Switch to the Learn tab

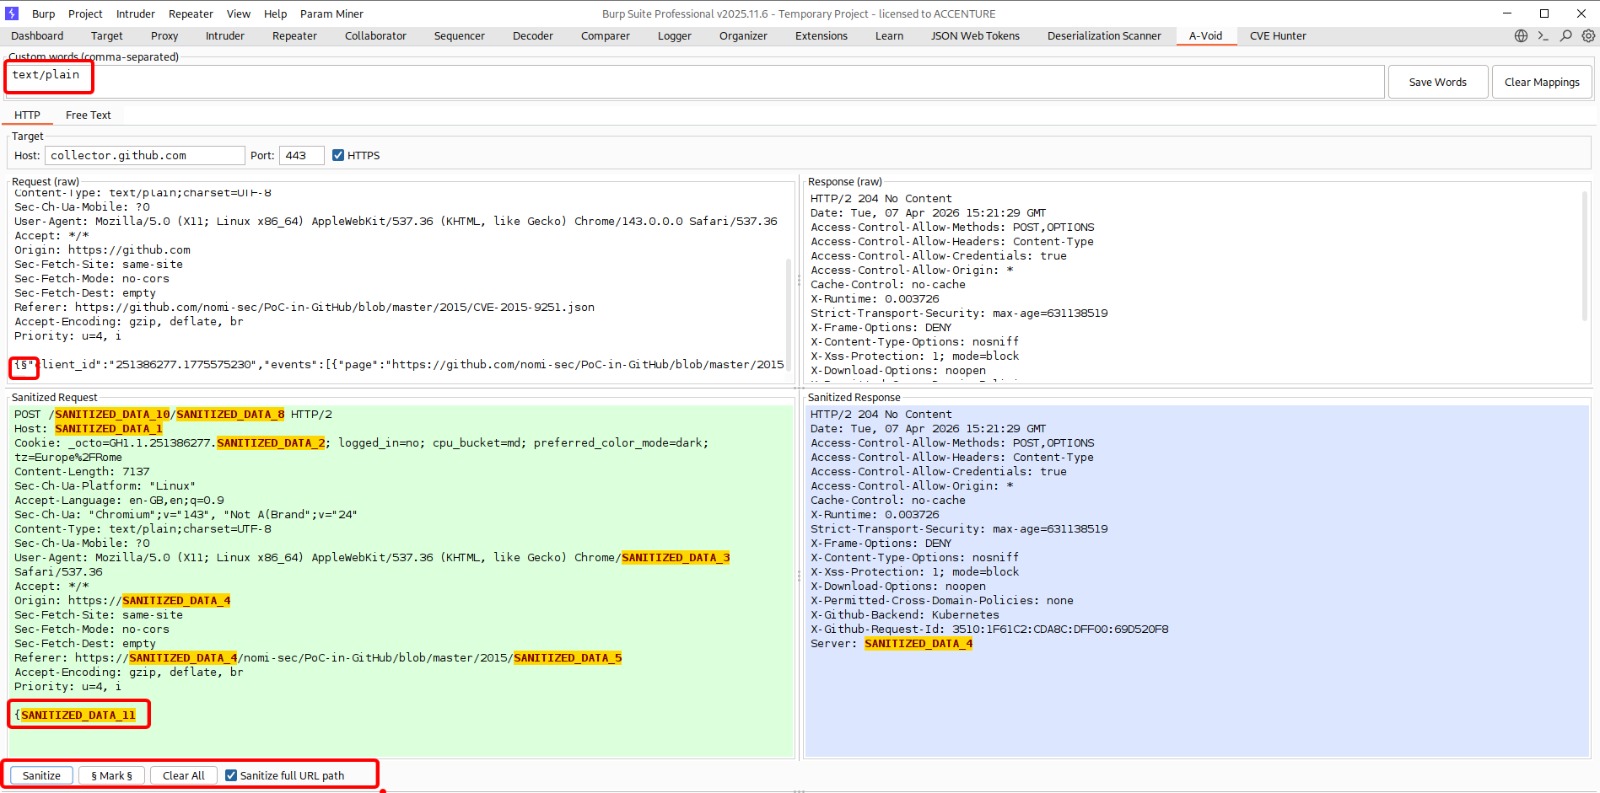pyautogui.click(x=889, y=36)
